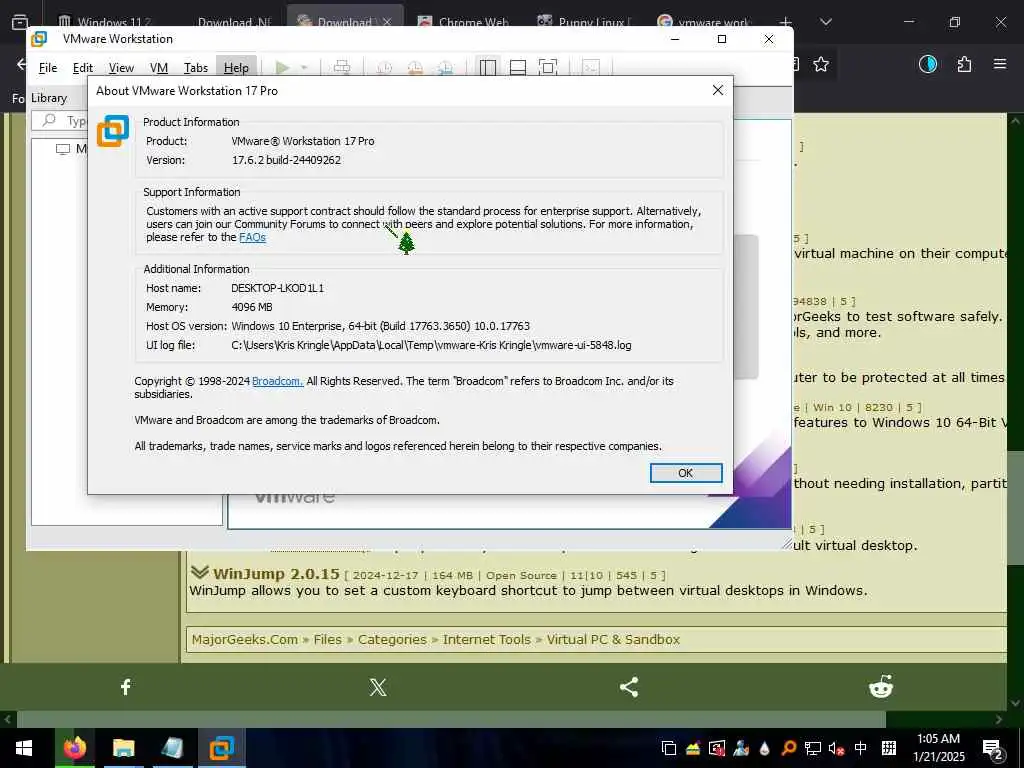Switch to the Chrome Web browser tab
This screenshot has width=1024, height=768.
point(465,22)
